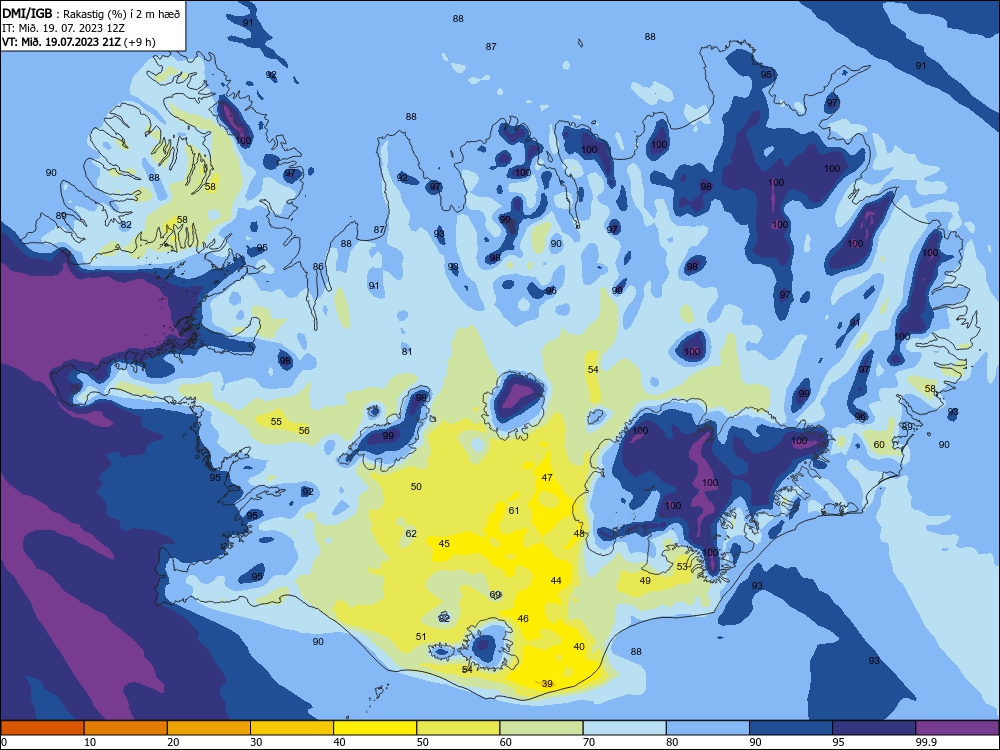Click the humidity value '46' on the map
This screenshot has height=750, width=1000.
coord(523,619)
